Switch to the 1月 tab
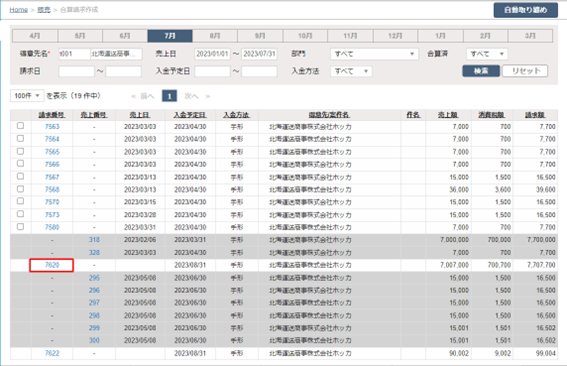567x366 pixels. pos(440,36)
